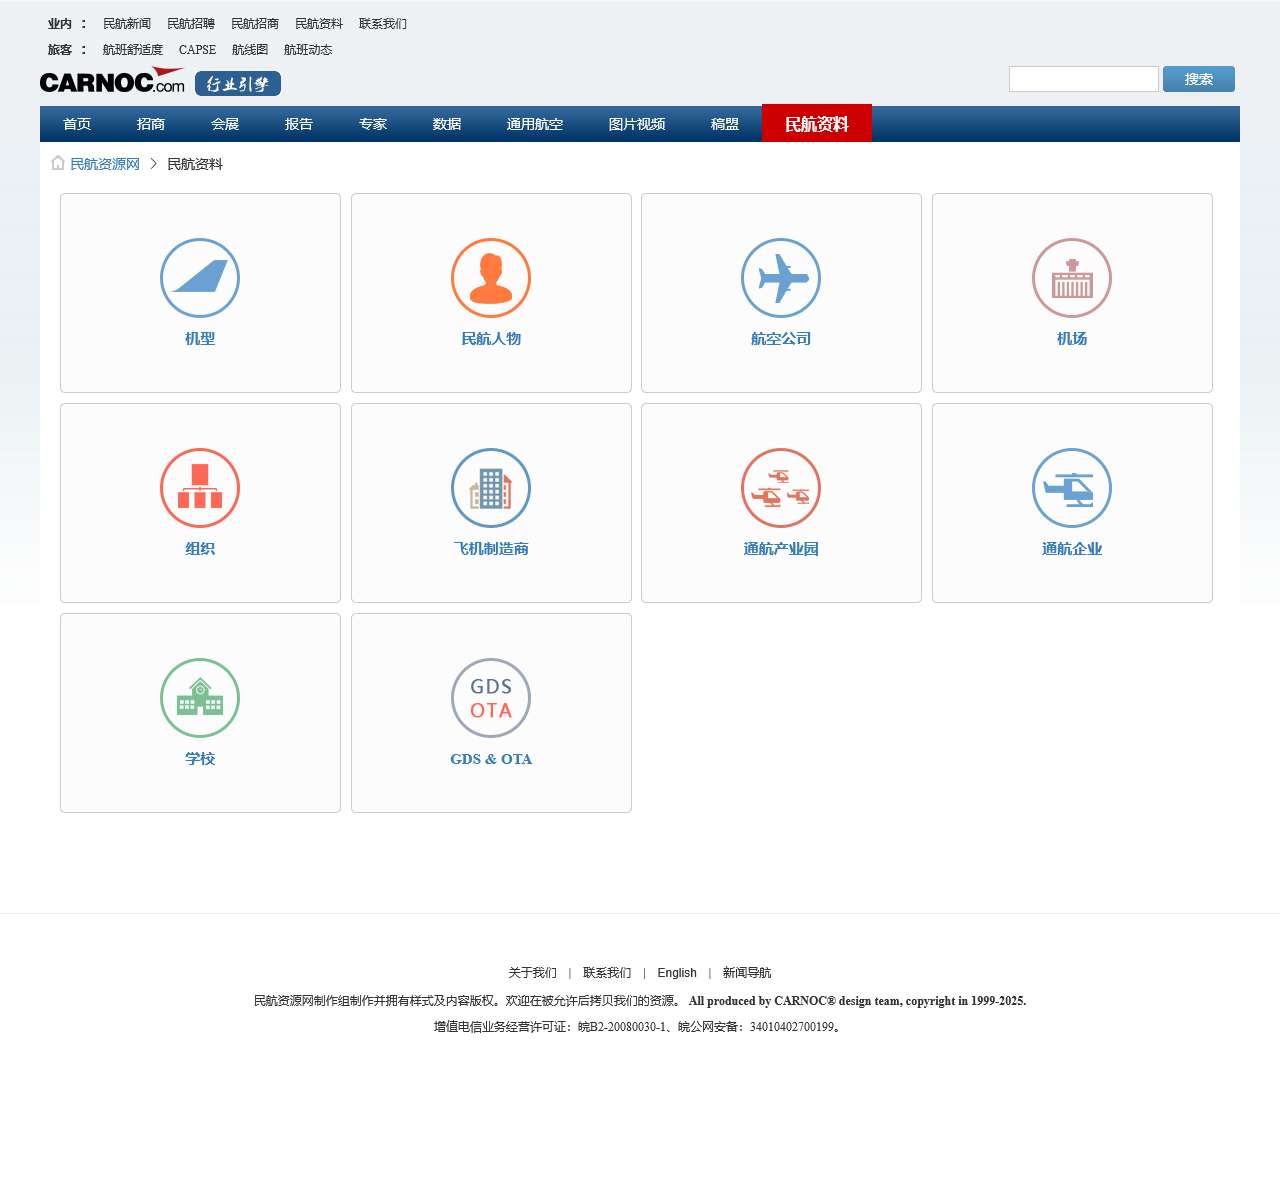Go to the 首页 navigation tab
The width and height of the screenshot is (1280, 1195).
pos(77,124)
